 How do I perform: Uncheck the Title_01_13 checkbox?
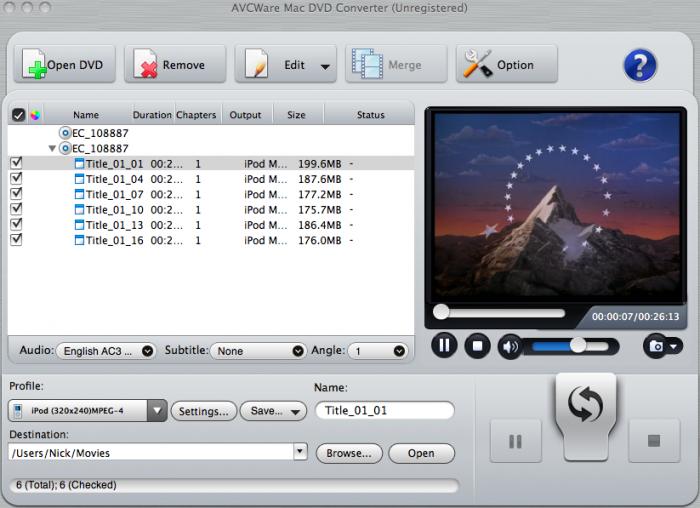coord(16,224)
